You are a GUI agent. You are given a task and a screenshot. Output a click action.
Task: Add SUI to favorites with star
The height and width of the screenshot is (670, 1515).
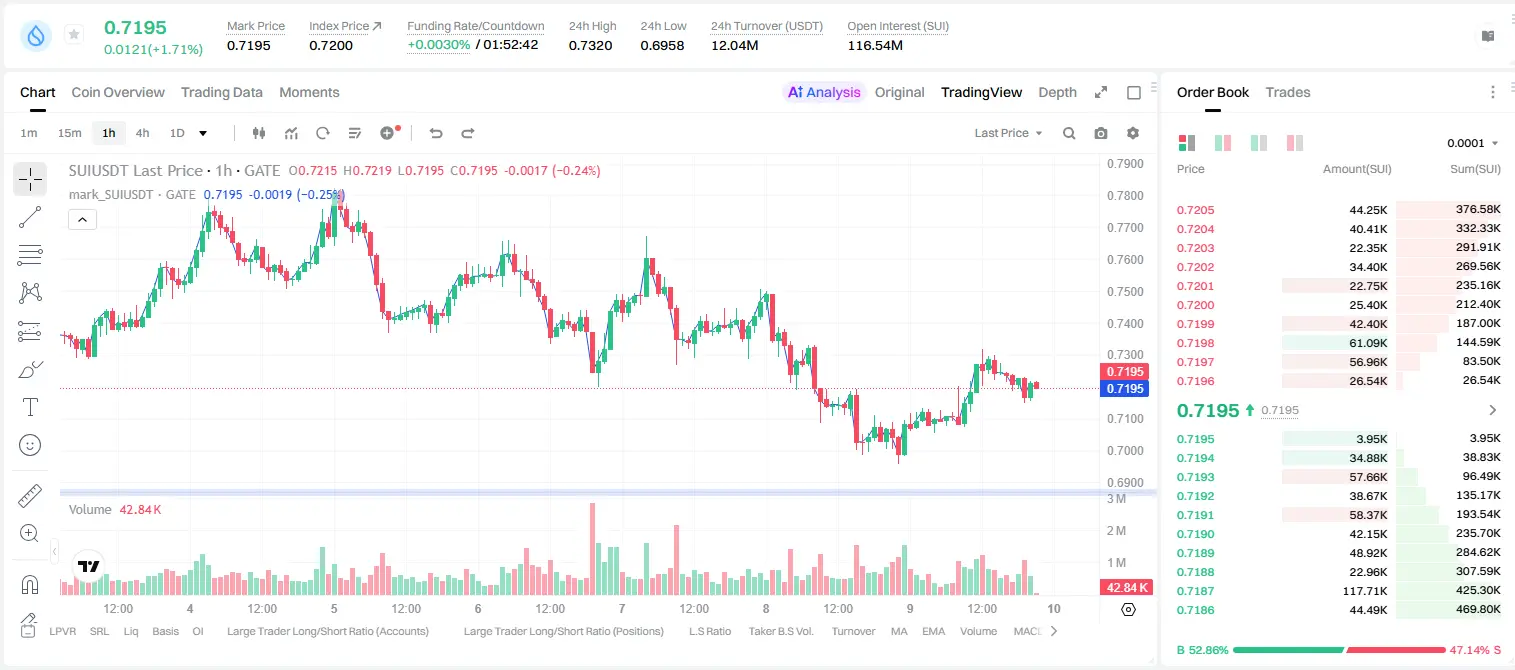pyautogui.click(x=74, y=35)
